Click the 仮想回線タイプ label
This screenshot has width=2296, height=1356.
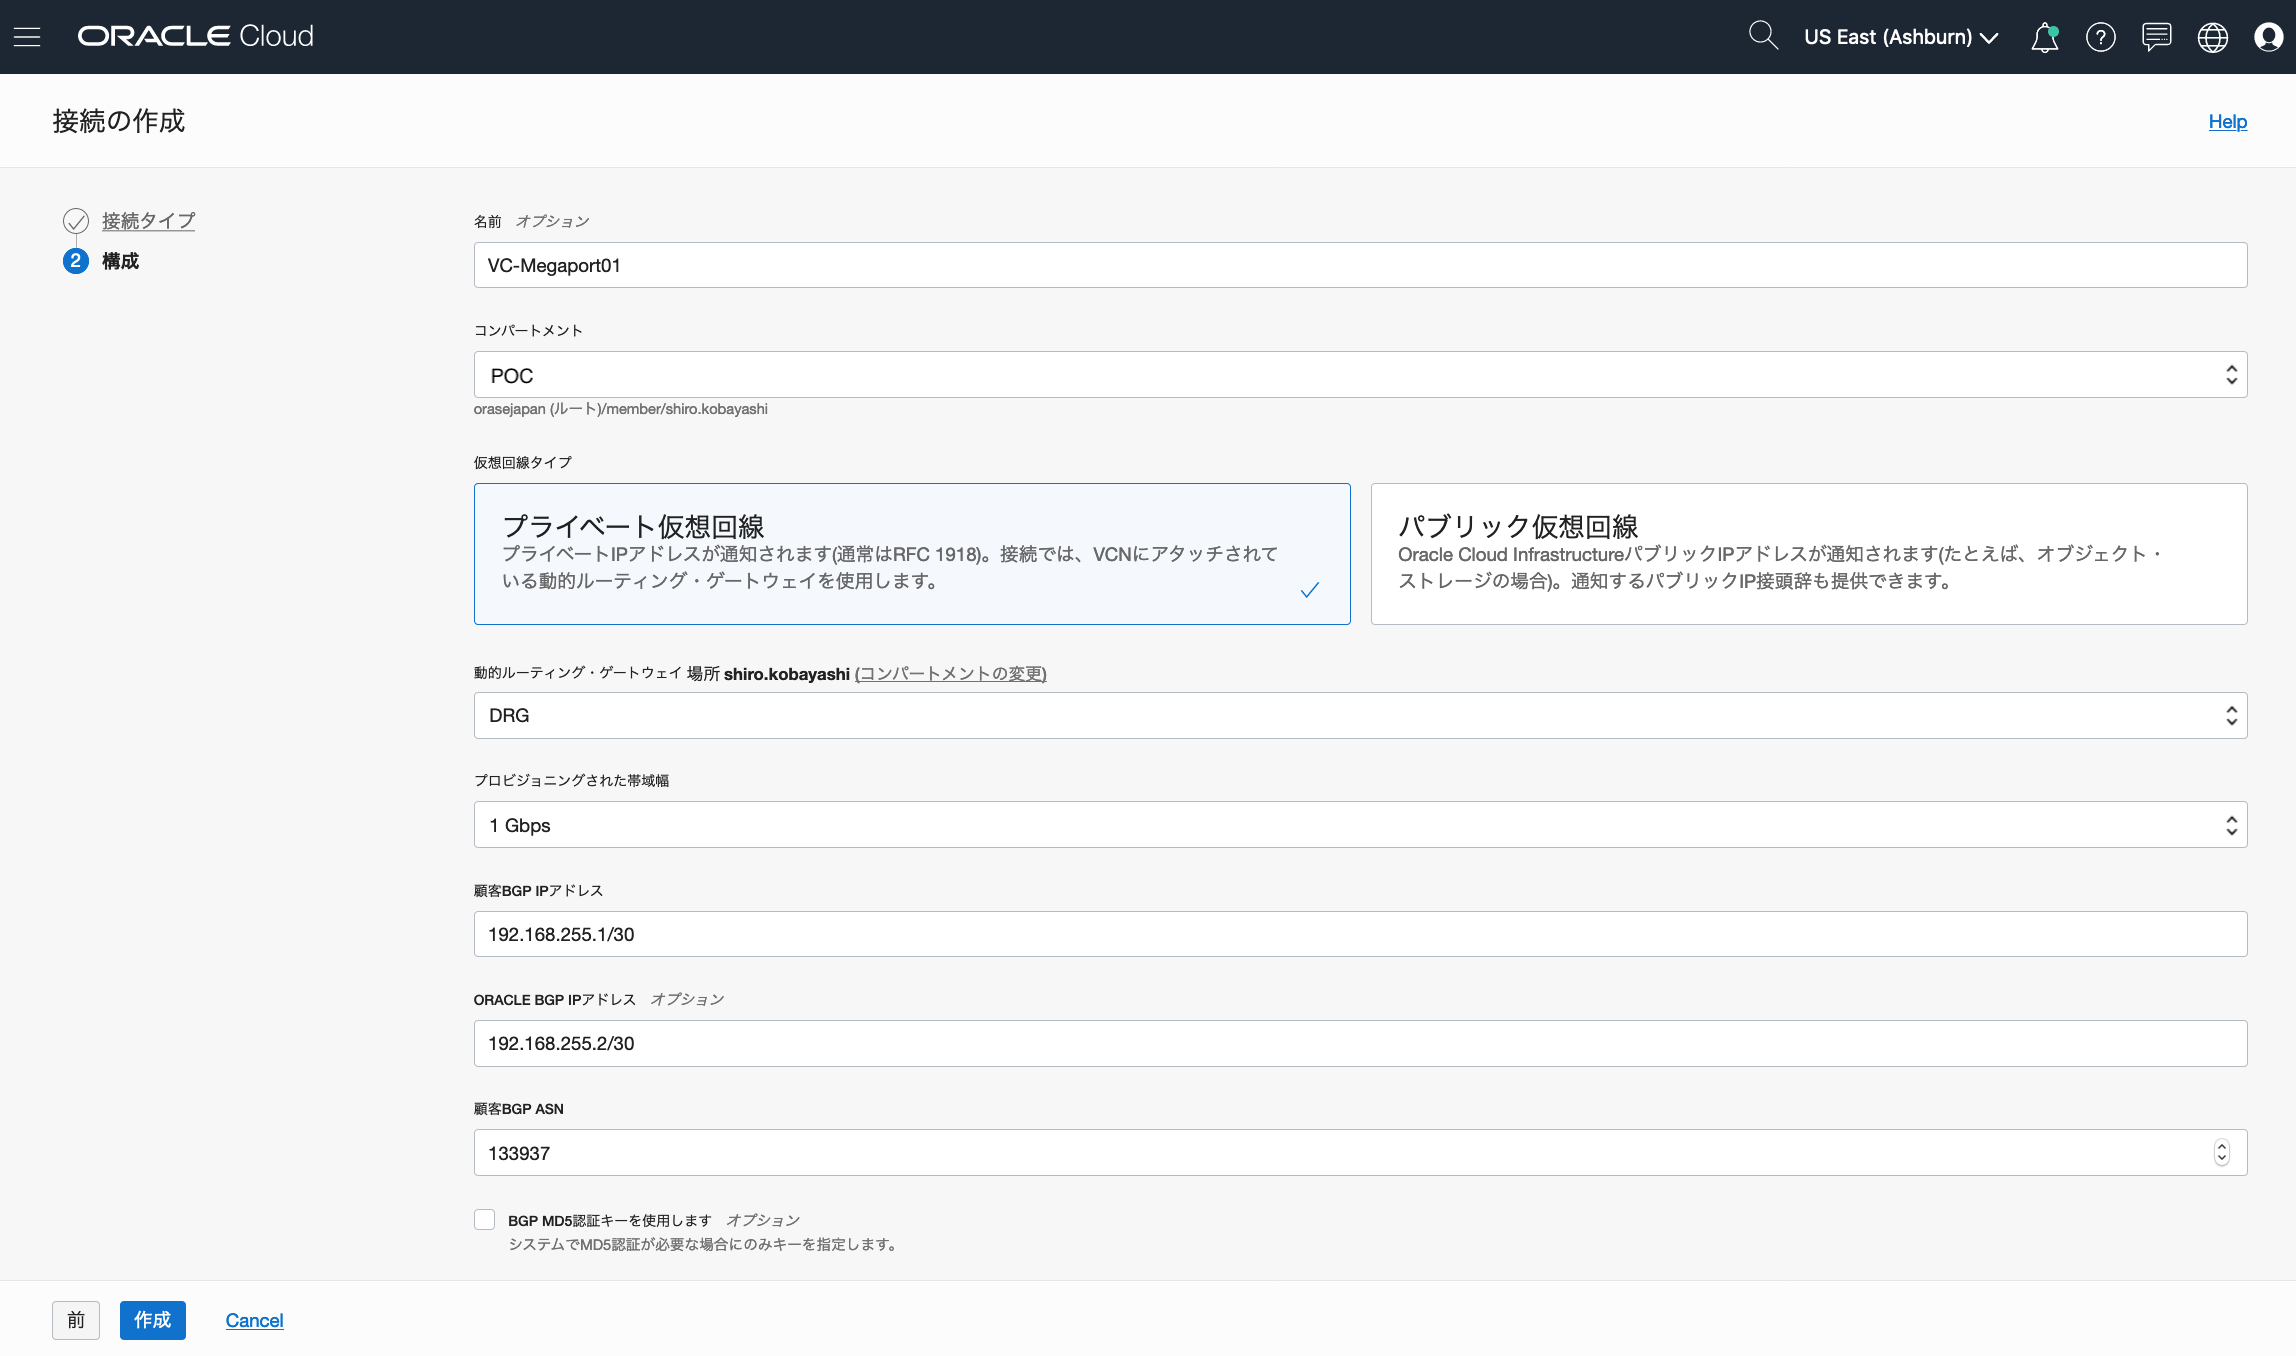click(523, 462)
